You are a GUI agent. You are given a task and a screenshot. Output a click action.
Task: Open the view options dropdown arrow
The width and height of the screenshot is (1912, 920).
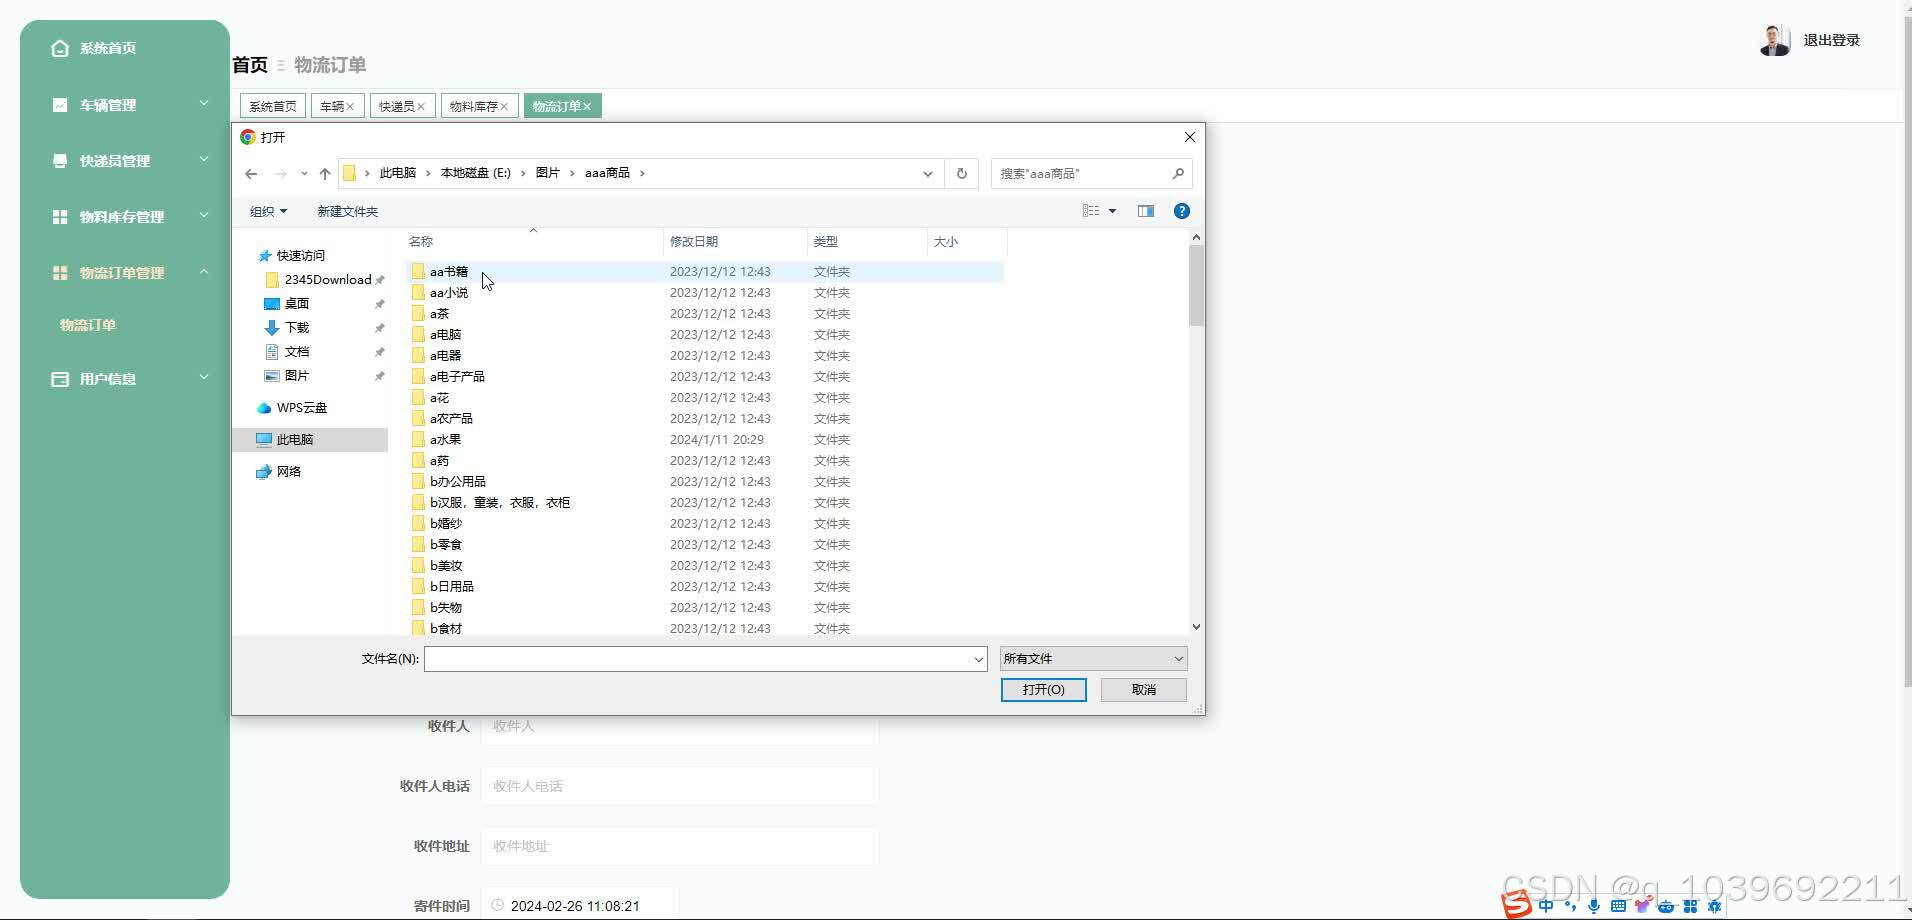coord(1112,211)
